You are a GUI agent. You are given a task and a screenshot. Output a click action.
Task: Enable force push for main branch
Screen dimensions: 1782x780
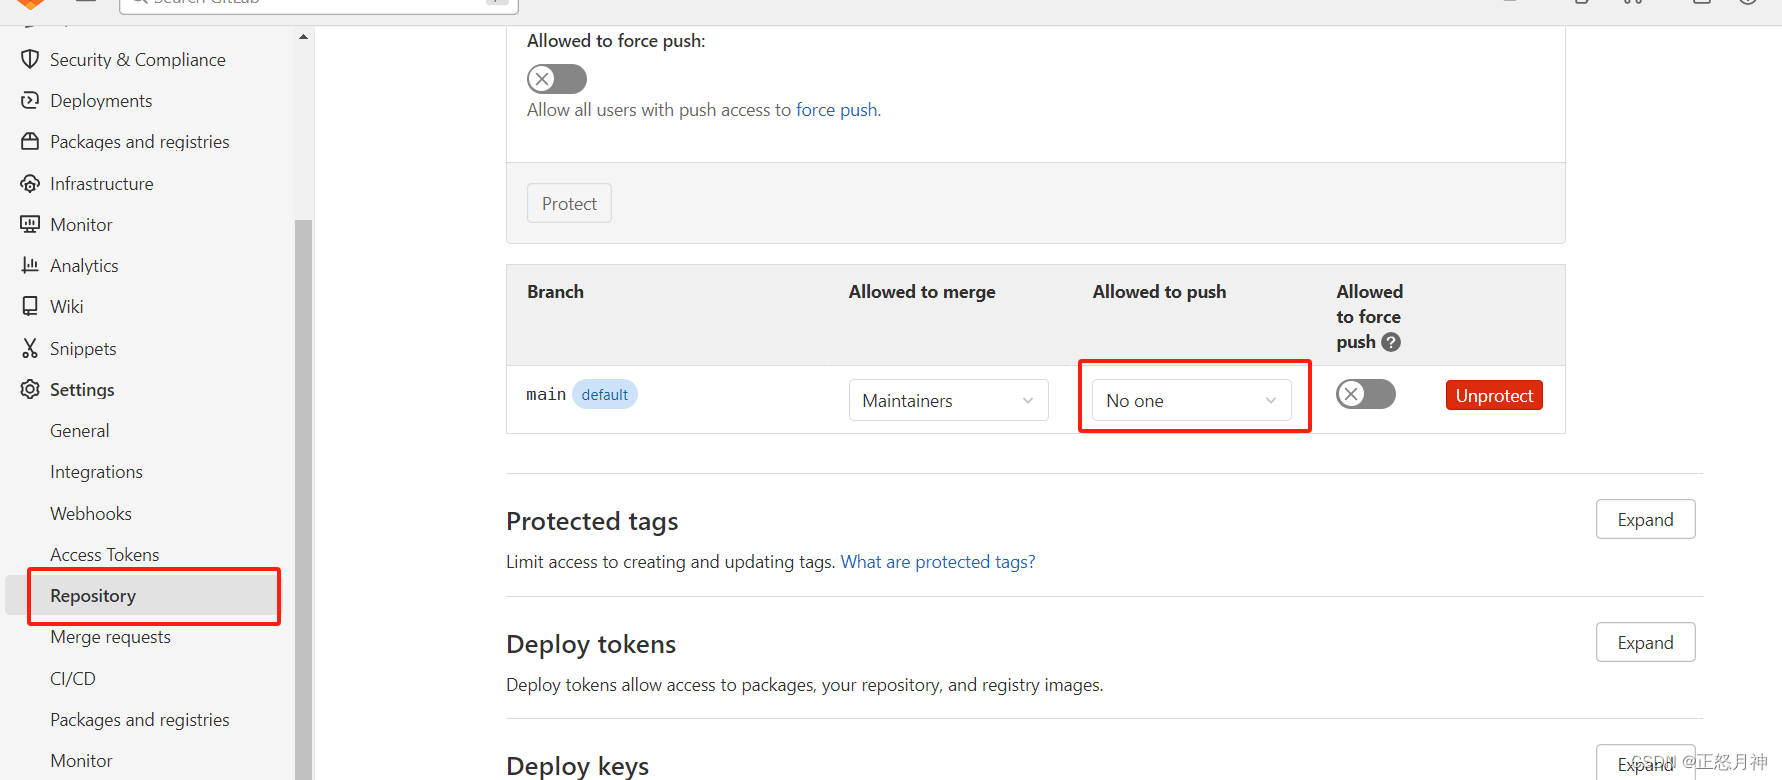(x=1365, y=394)
